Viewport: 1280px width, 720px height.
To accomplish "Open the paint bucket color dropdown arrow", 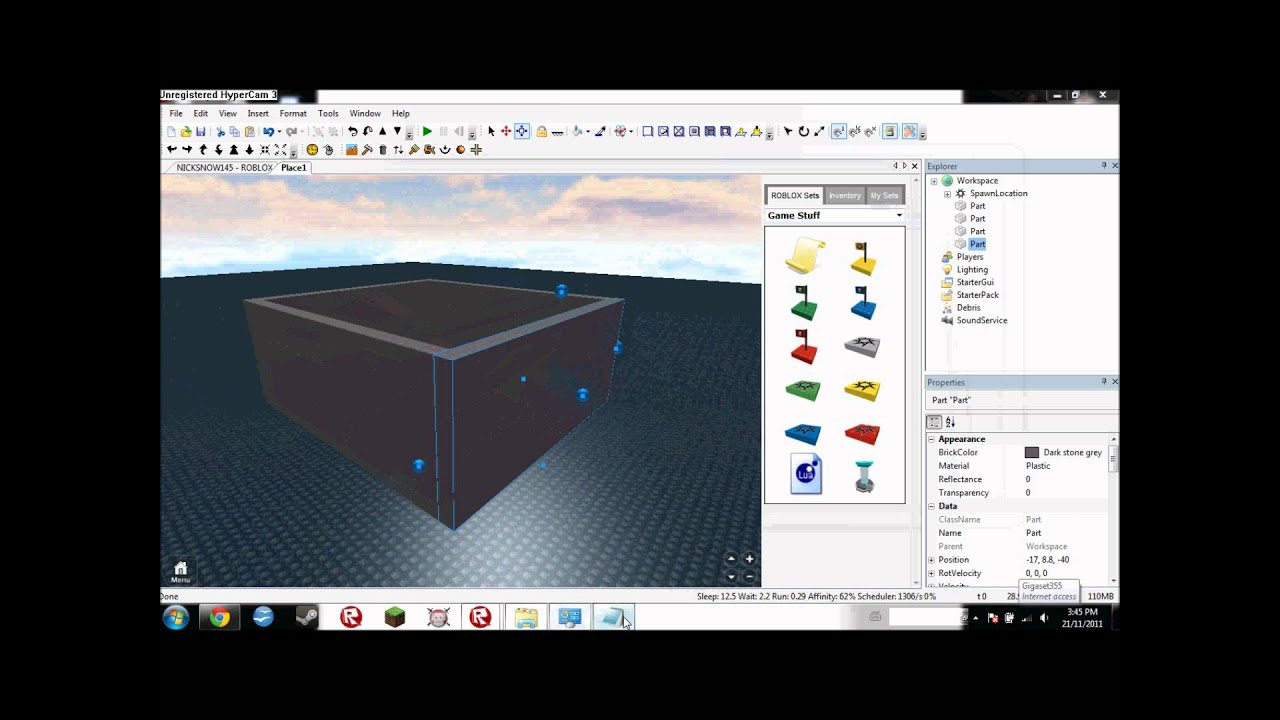I will click(x=588, y=132).
